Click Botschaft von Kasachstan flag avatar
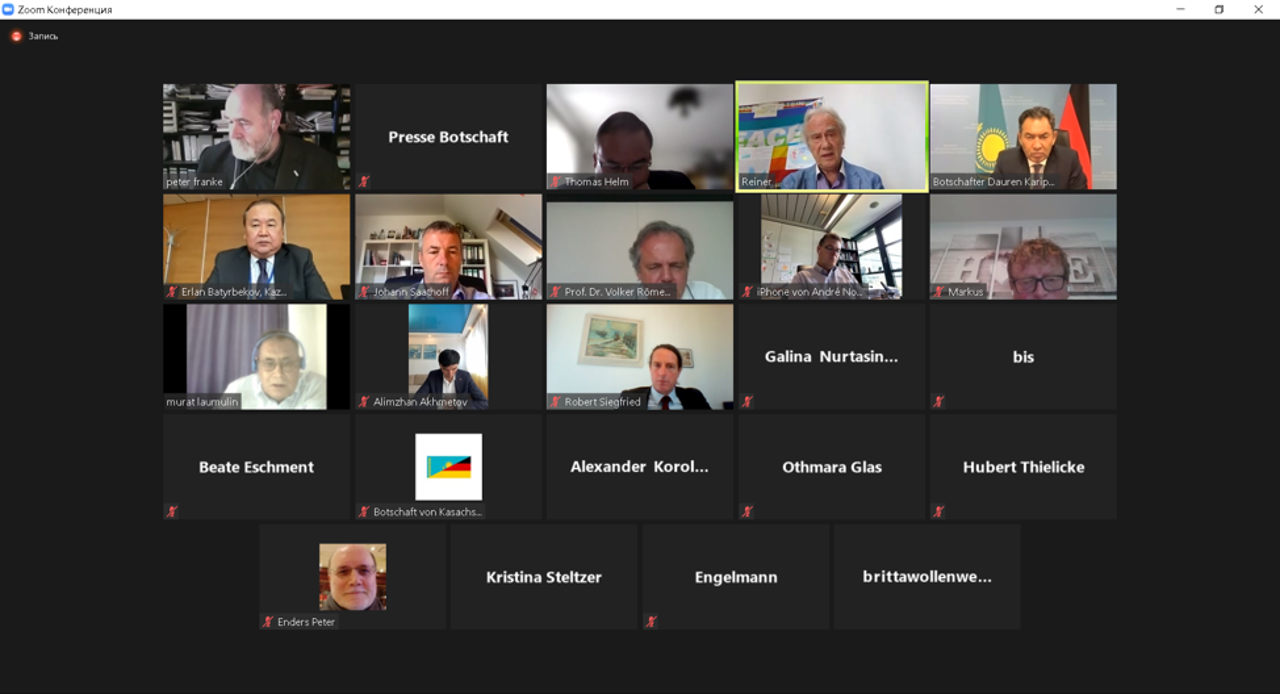Viewport: 1280px width, 694px height. [x=448, y=467]
